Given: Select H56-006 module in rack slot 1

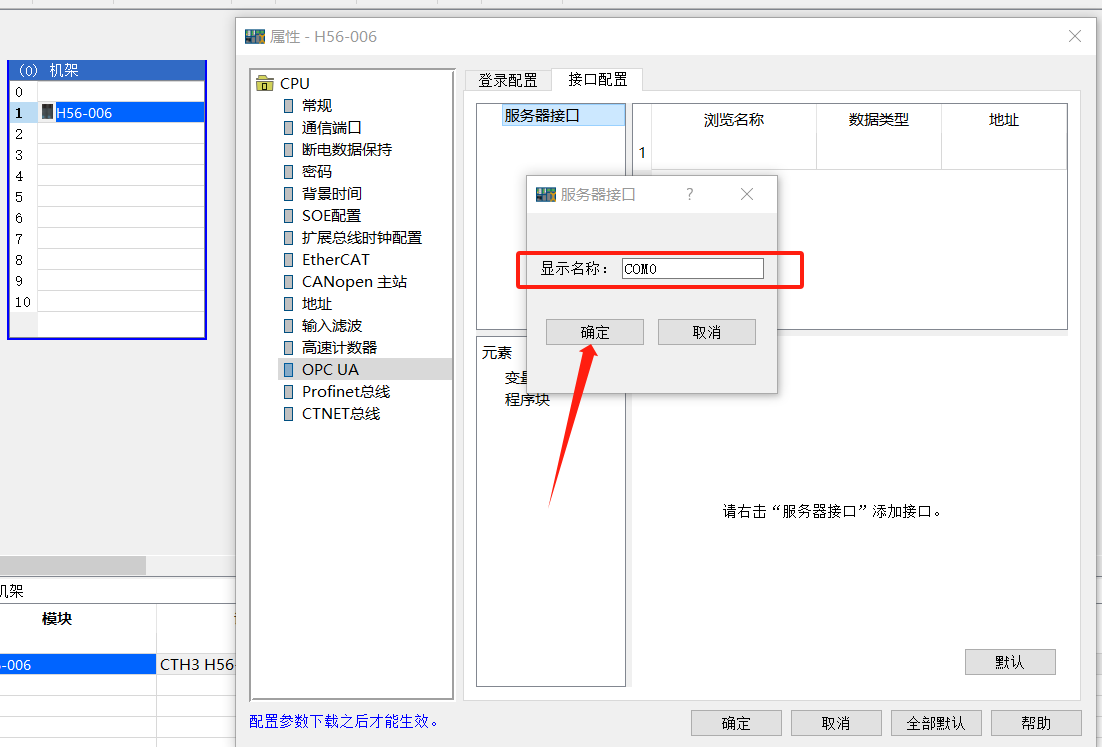Looking at the screenshot, I should click(x=121, y=112).
